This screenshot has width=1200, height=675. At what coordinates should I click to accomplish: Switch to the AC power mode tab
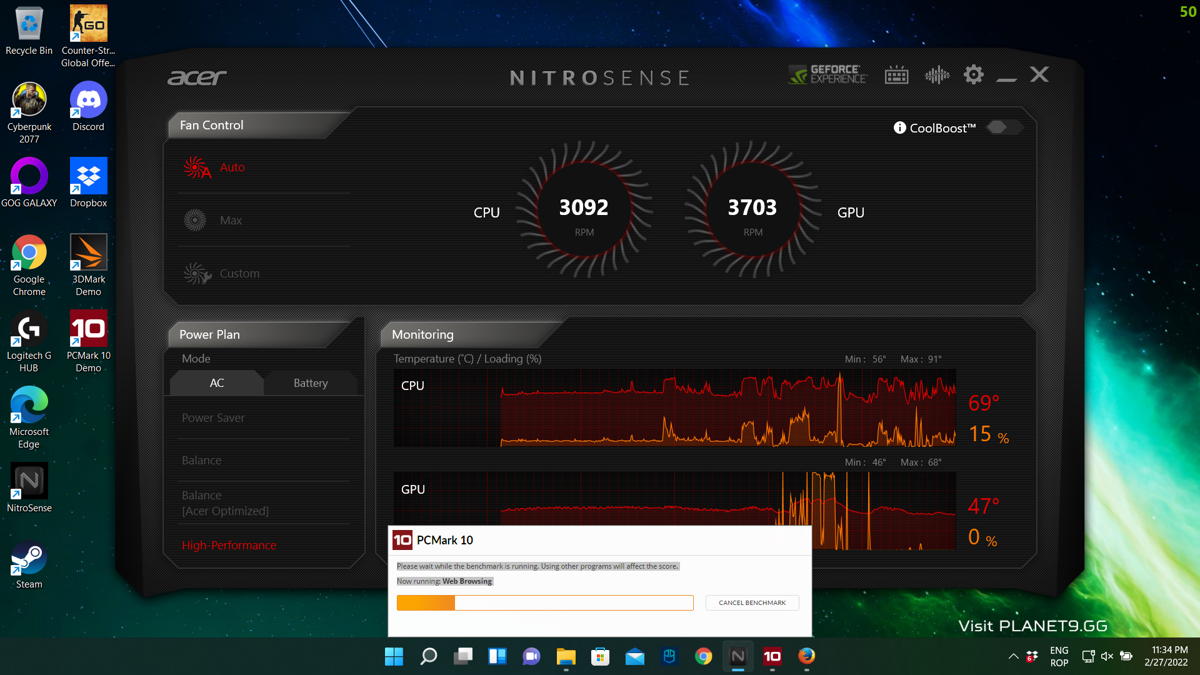217,383
